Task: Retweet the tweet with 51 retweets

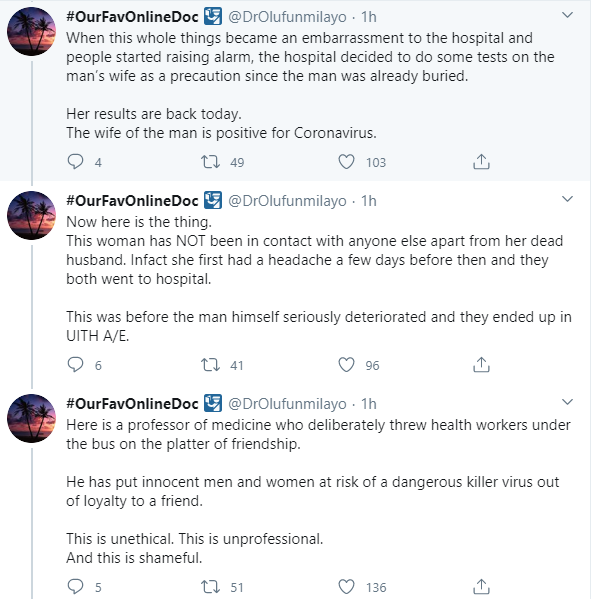Action: (210, 586)
